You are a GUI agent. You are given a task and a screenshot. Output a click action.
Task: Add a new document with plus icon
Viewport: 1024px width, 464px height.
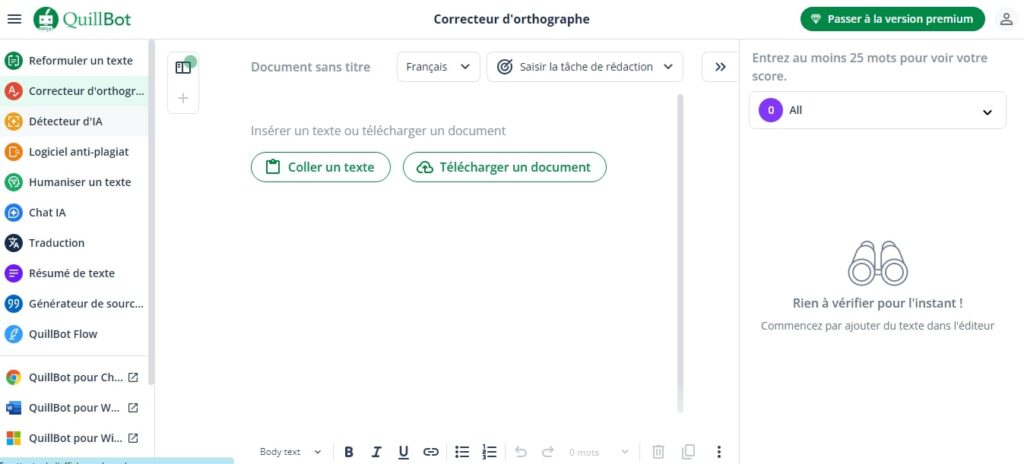184,98
